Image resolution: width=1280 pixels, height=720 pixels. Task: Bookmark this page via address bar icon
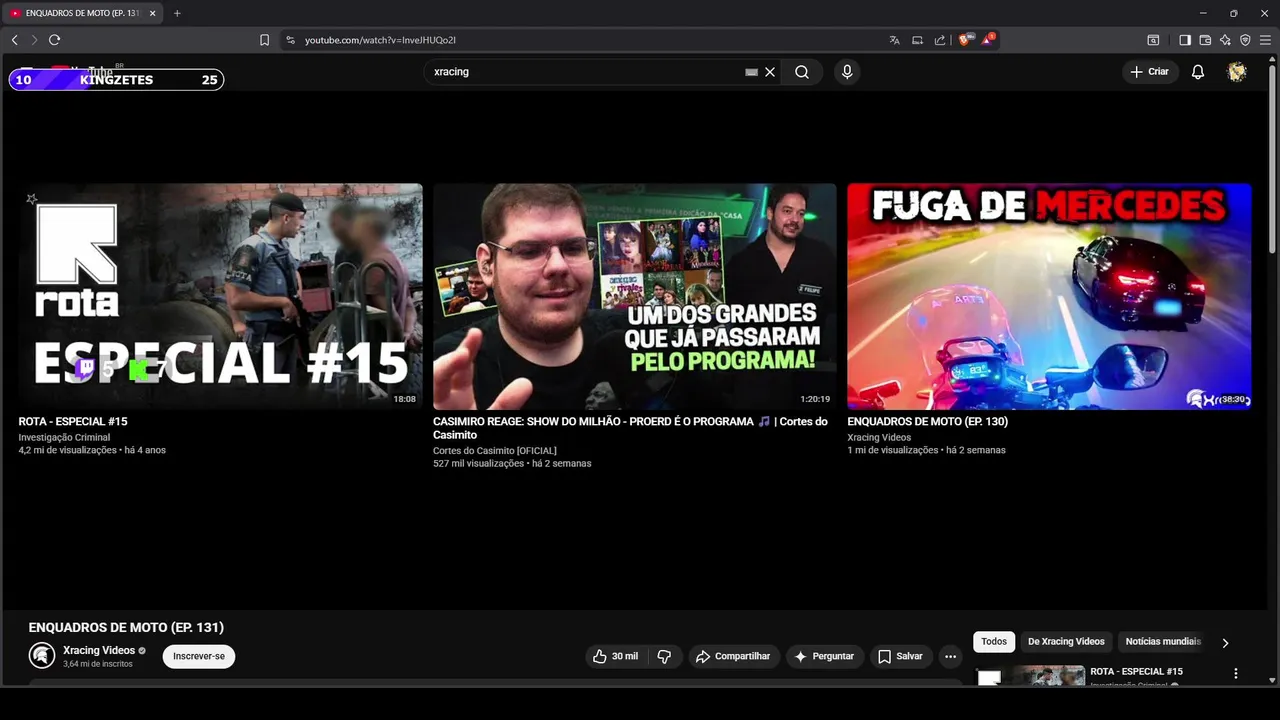coord(264,40)
